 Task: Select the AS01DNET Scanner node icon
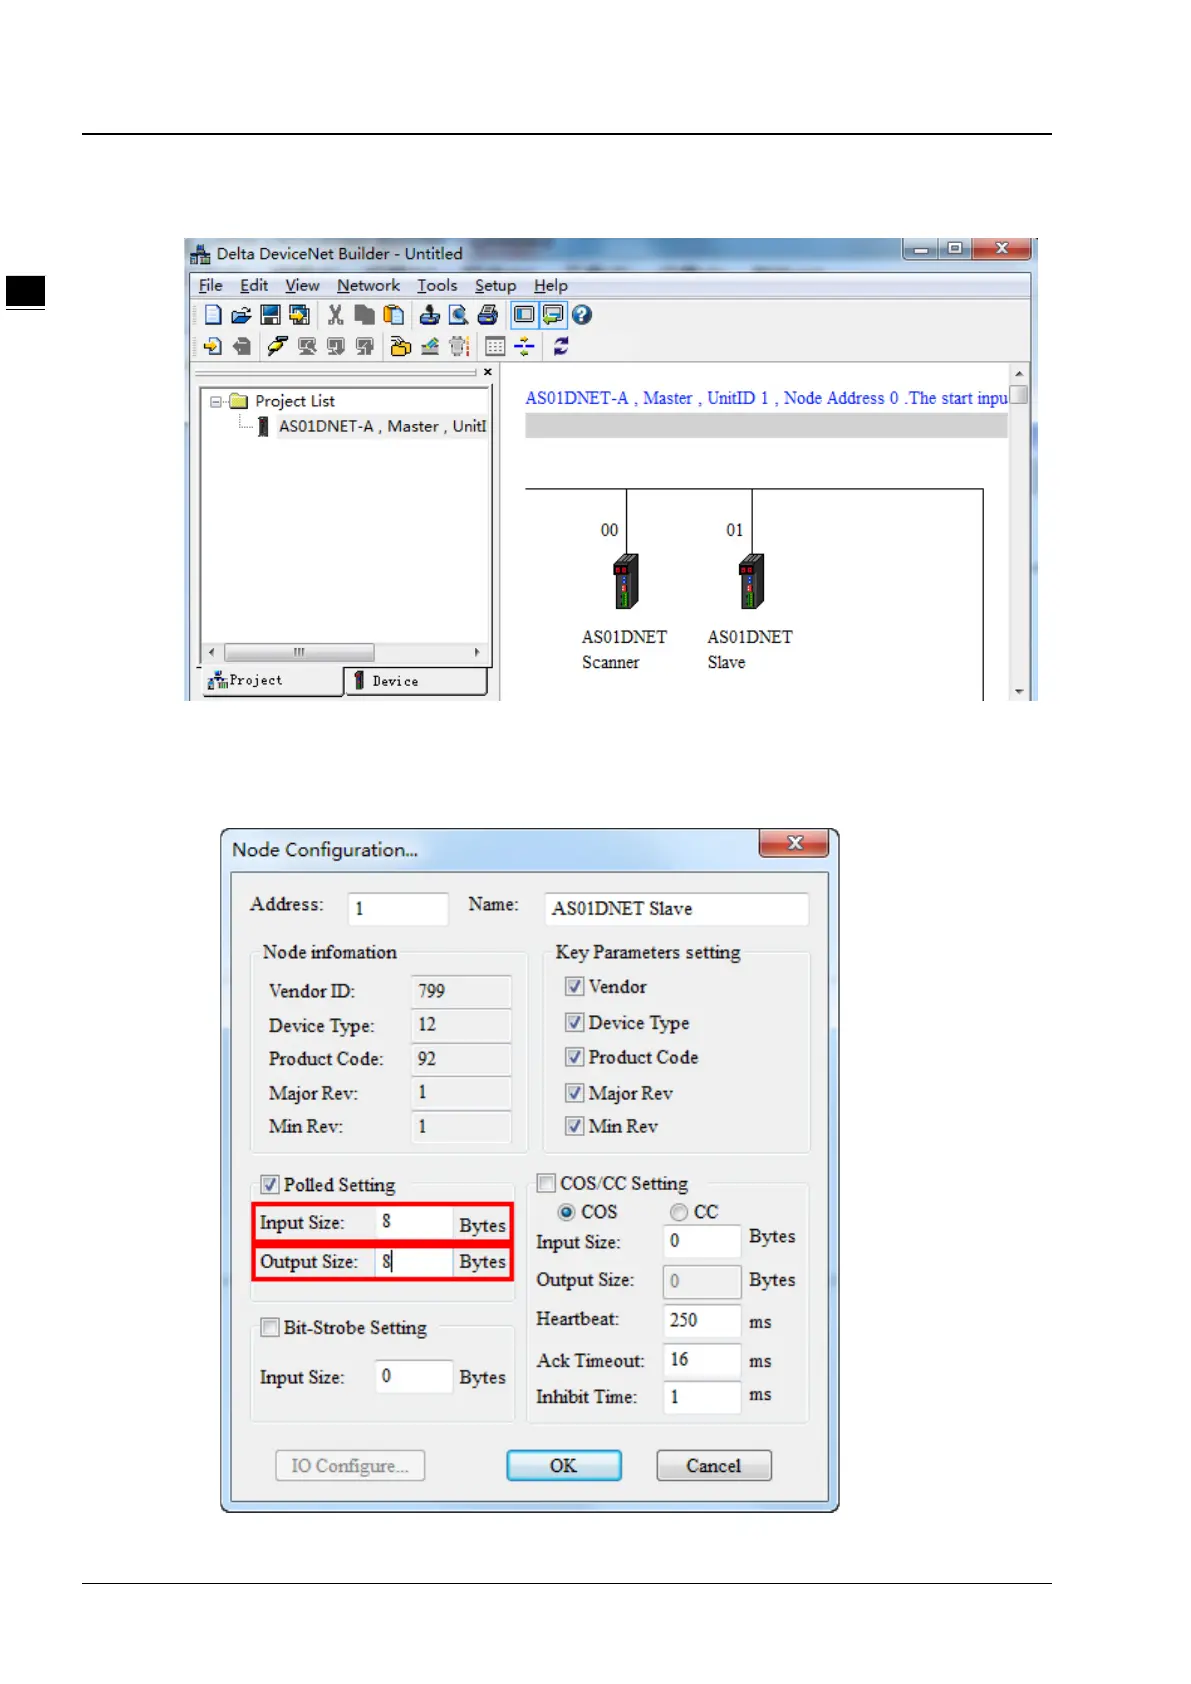[626, 582]
